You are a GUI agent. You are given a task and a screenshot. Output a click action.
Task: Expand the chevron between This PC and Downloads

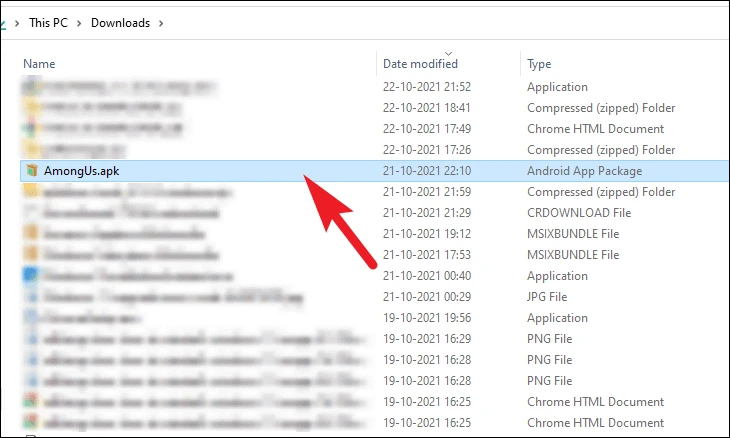click(x=79, y=23)
